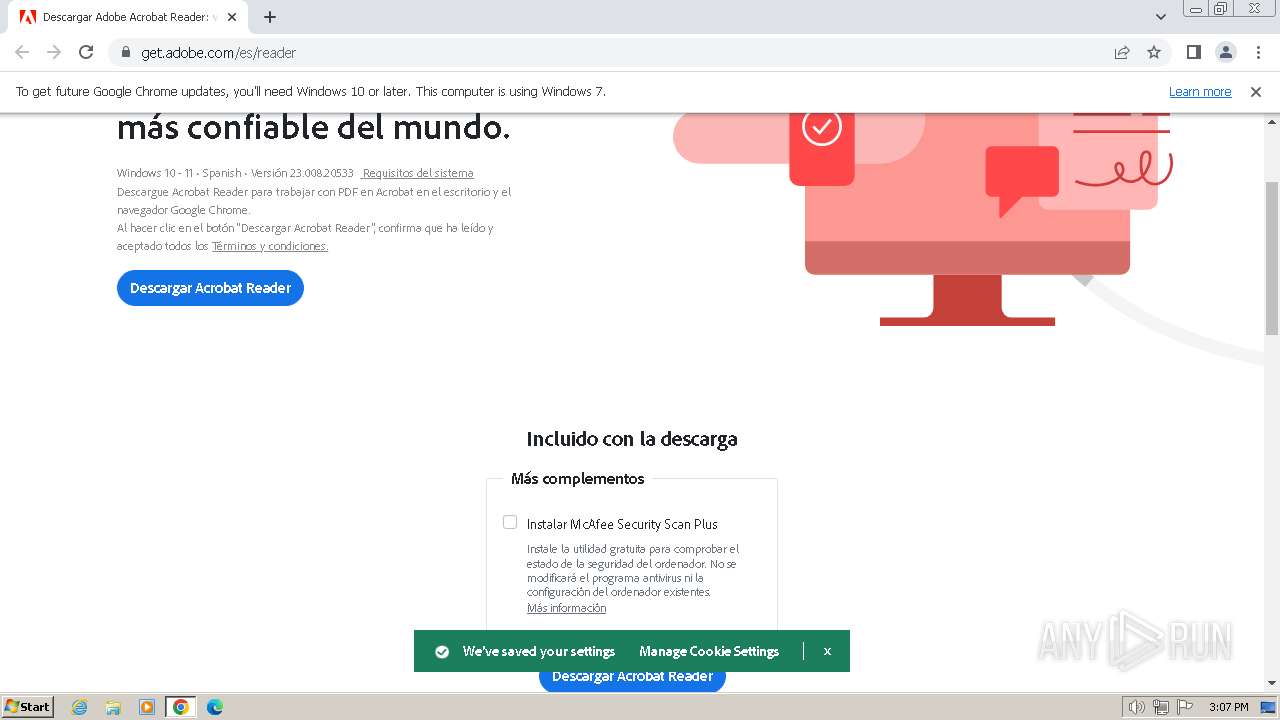The height and width of the screenshot is (720, 1280).
Task: Open Requisitos del sistema link
Action: [418, 173]
